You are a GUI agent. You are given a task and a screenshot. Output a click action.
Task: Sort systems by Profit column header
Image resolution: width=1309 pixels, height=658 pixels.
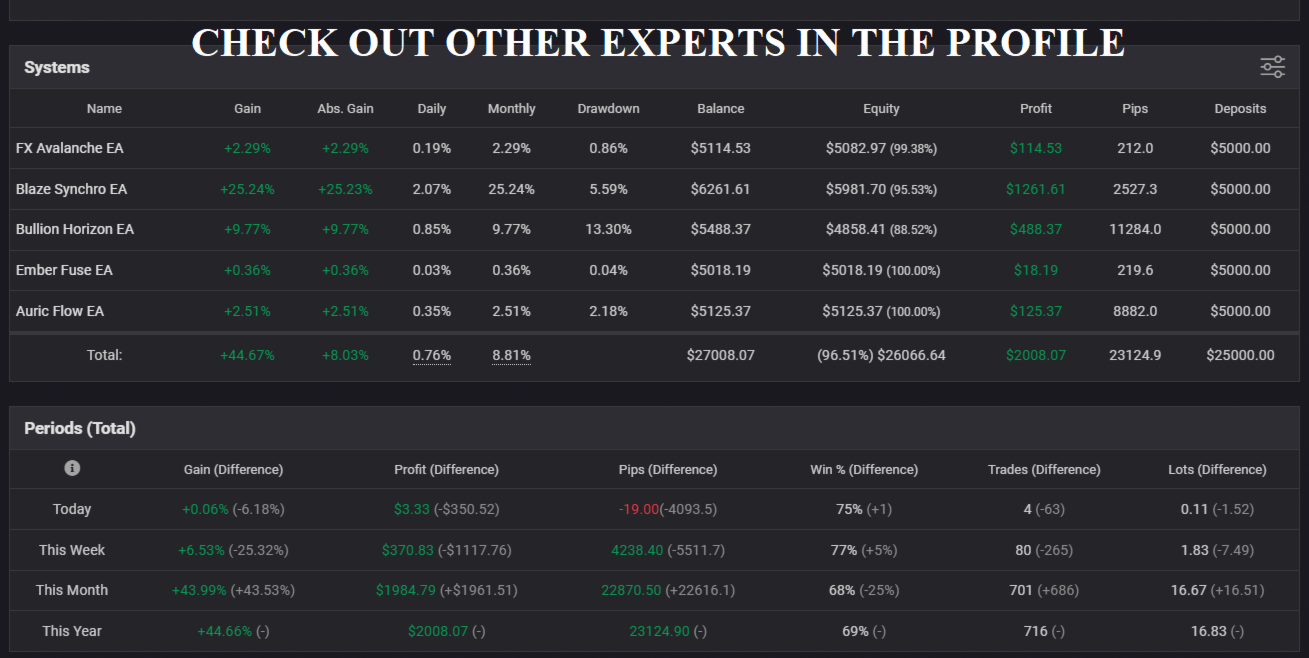1036,108
